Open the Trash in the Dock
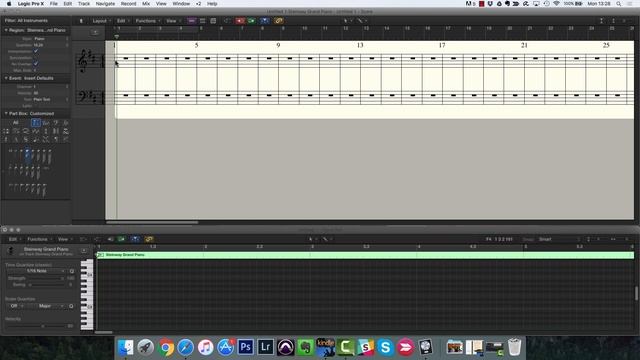640x360 pixels. coord(514,347)
